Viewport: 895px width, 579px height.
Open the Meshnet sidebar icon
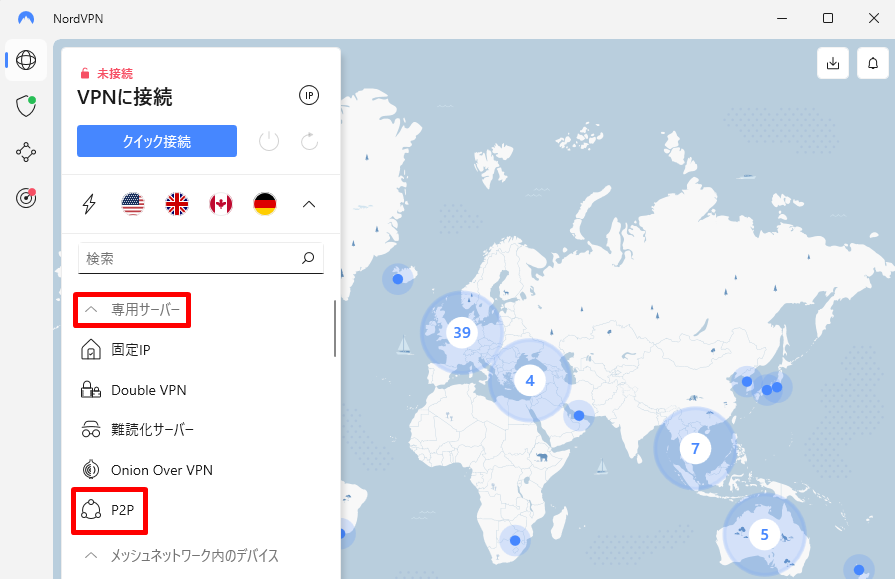[x=26, y=152]
